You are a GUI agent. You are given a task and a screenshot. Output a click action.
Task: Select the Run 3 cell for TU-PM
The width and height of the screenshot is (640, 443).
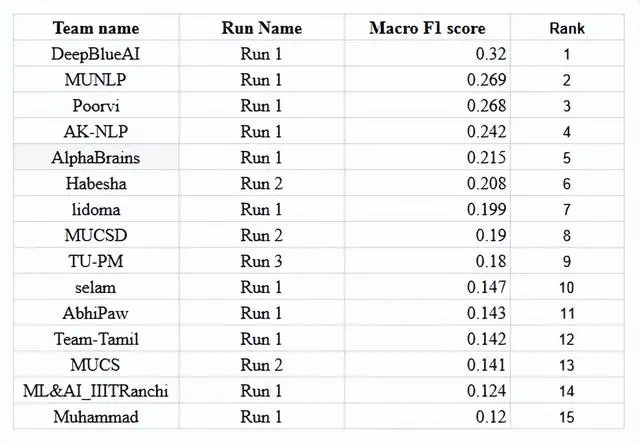point(262,261)
